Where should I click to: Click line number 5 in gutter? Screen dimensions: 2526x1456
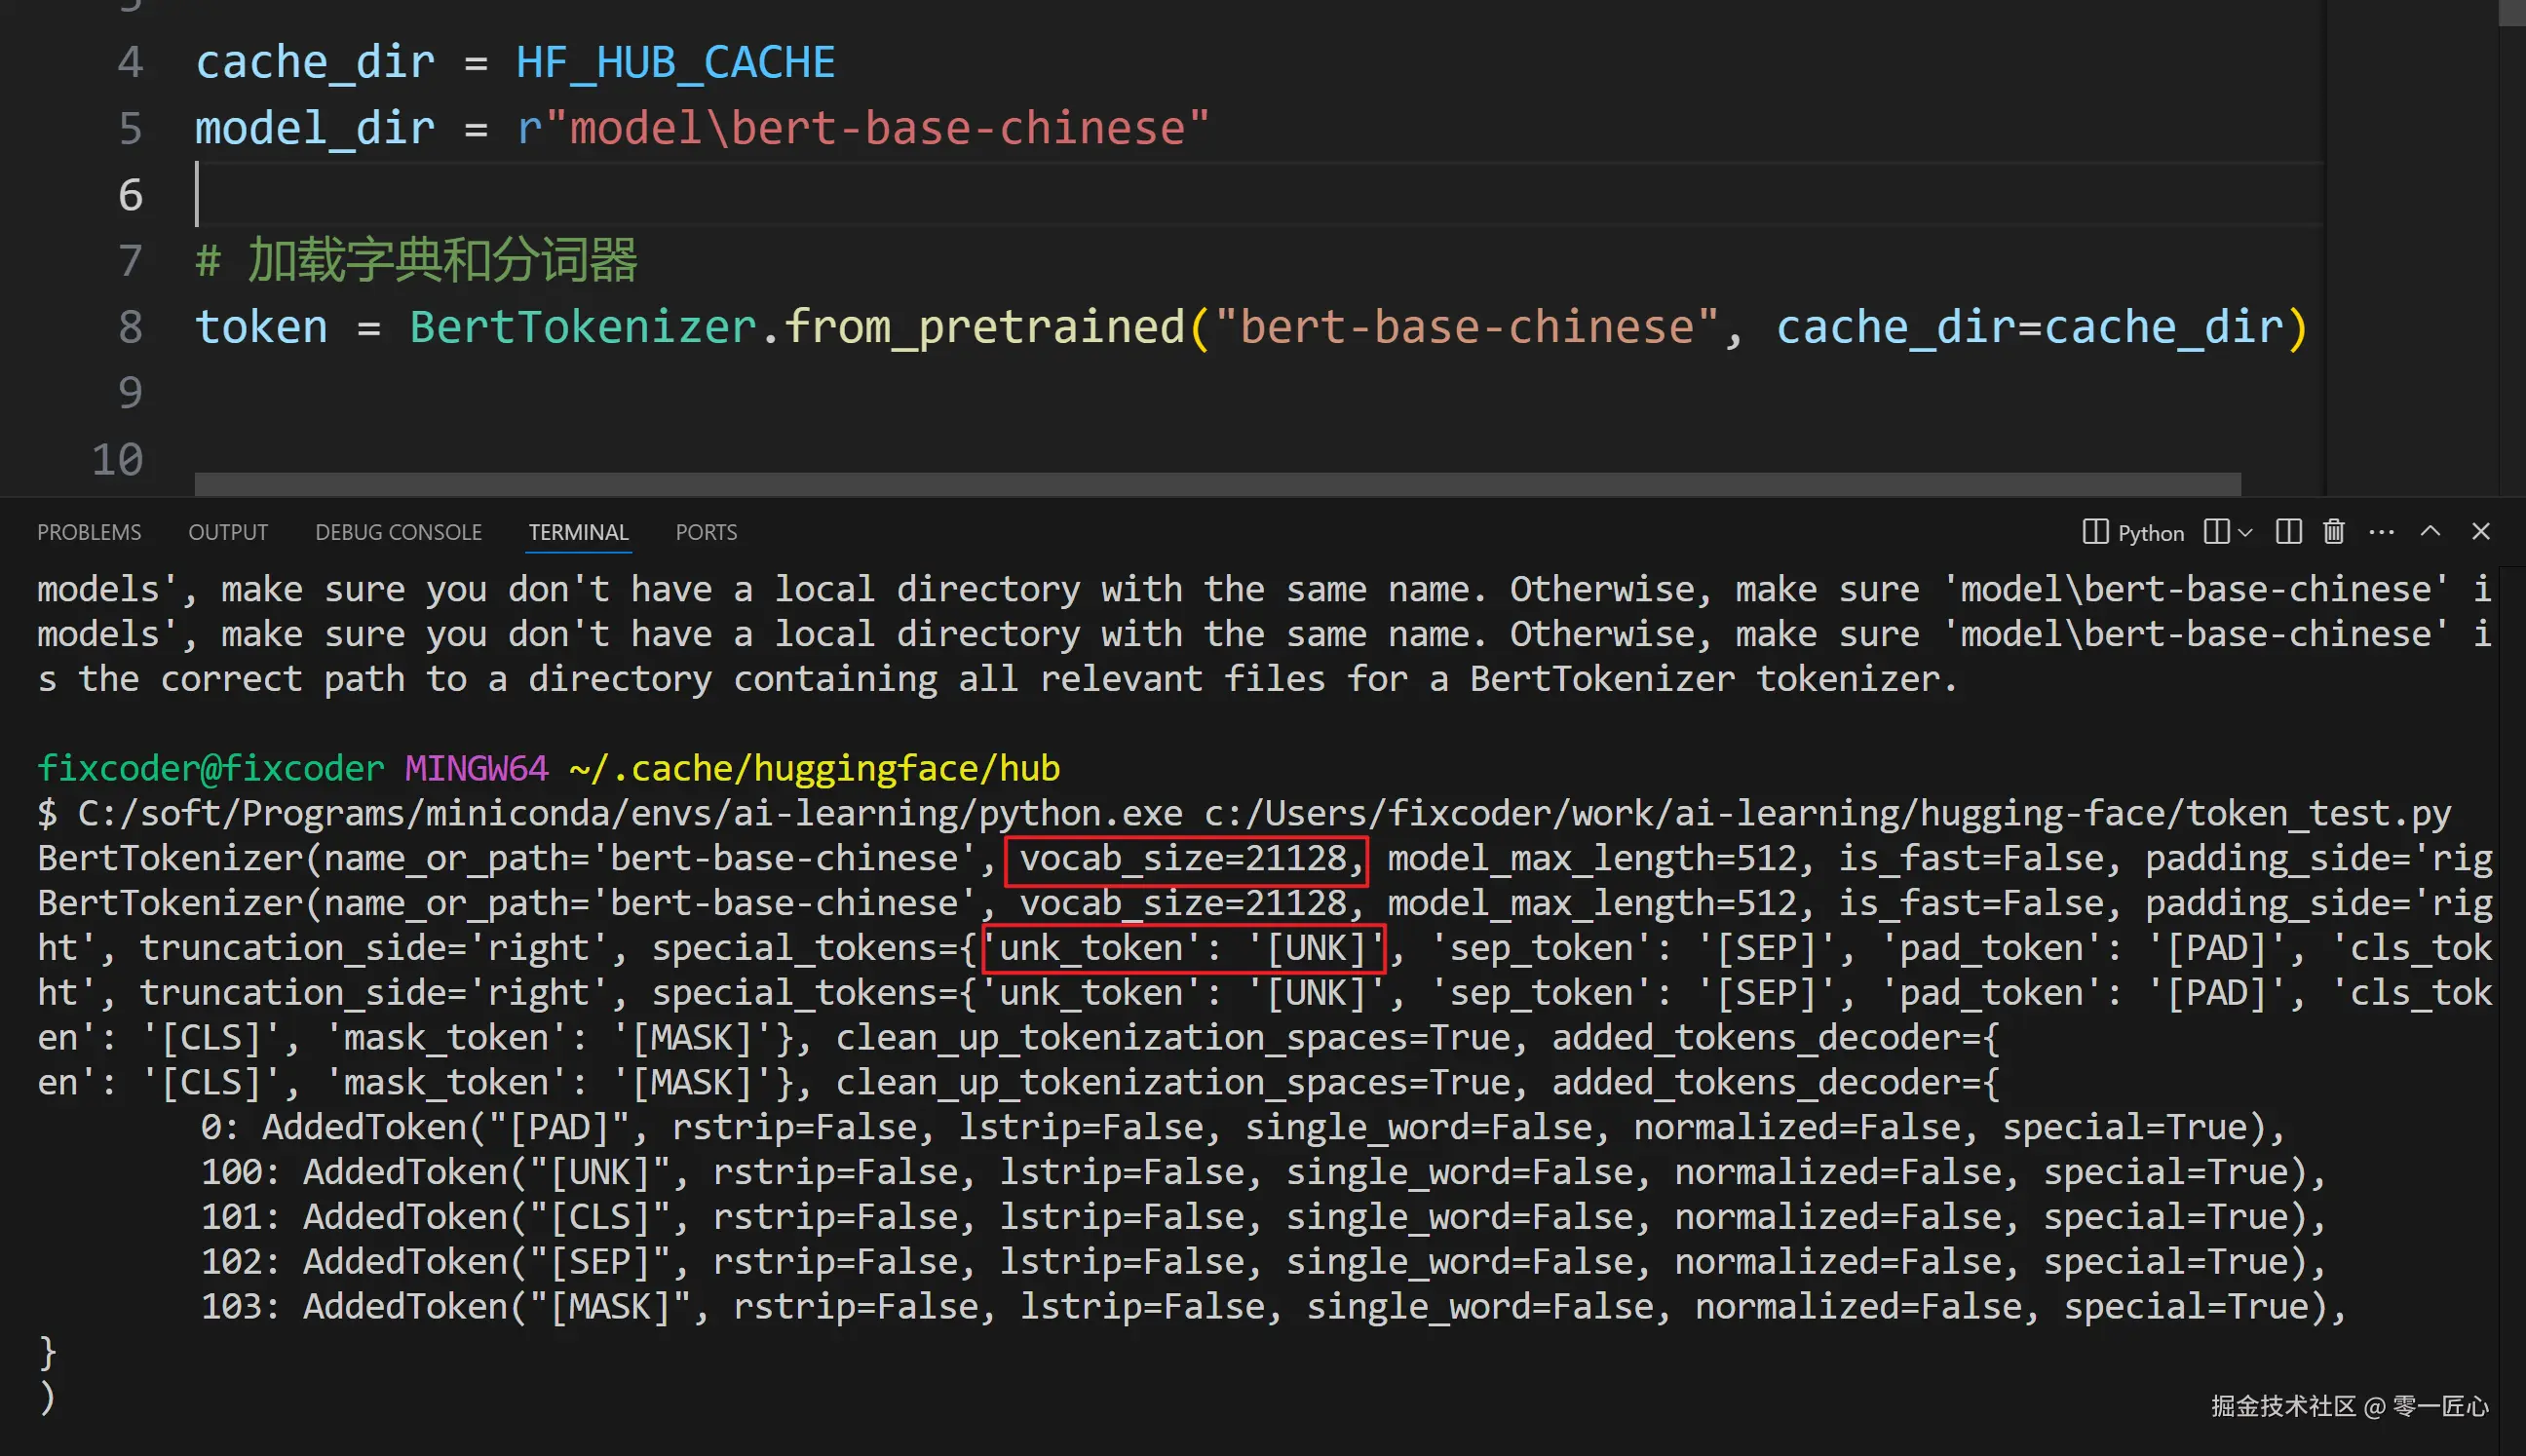click(130, 128)
